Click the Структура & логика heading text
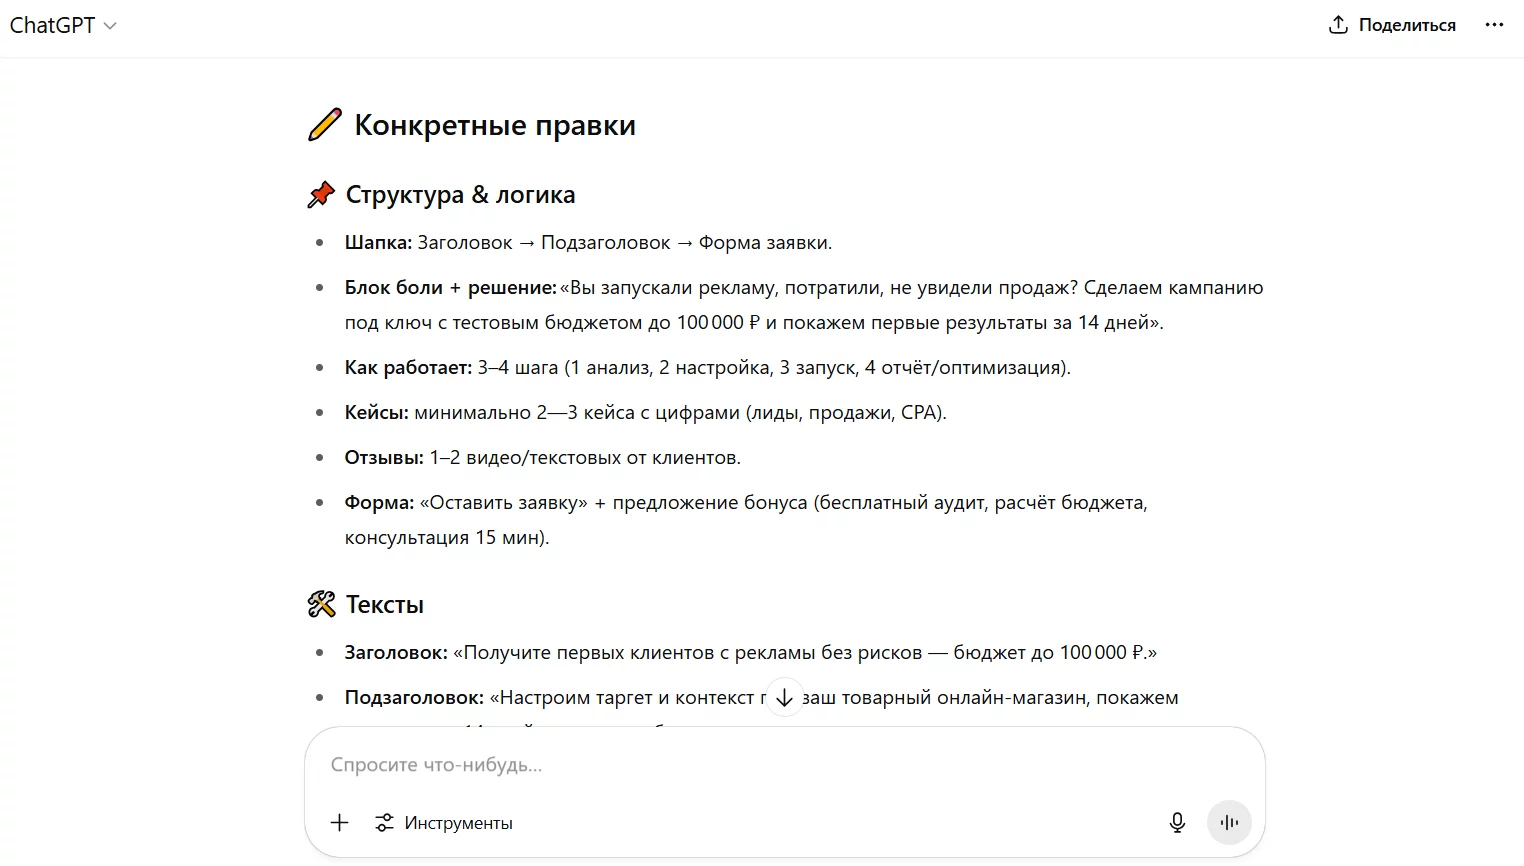Screen dimensions: 1524x866 460,195
